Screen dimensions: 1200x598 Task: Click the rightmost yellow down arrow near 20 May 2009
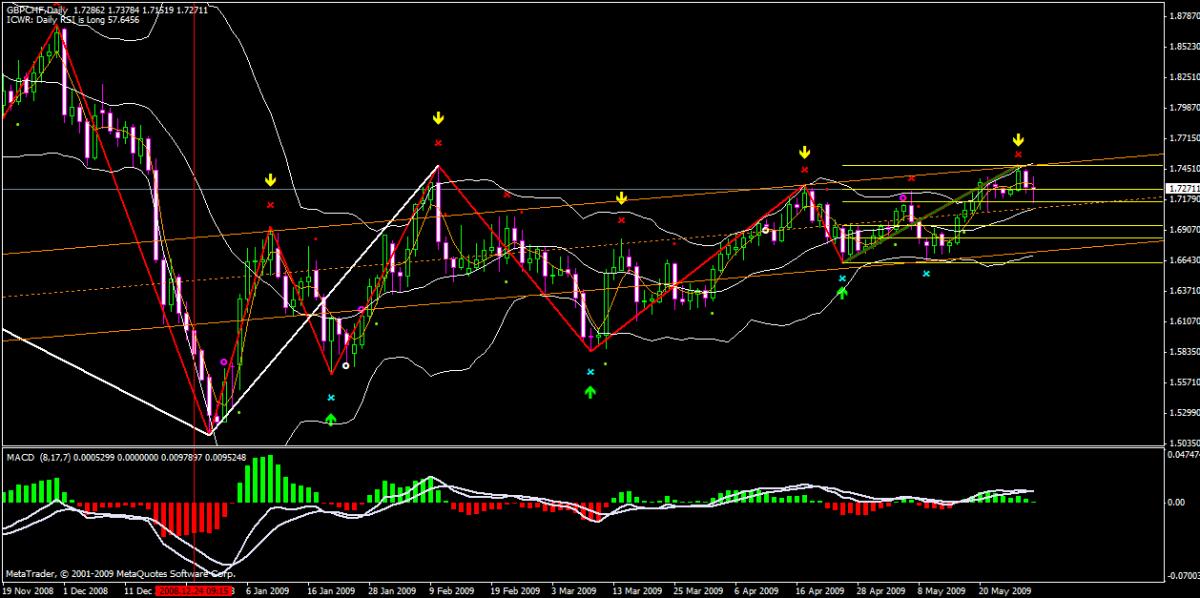click(1017, 139)
